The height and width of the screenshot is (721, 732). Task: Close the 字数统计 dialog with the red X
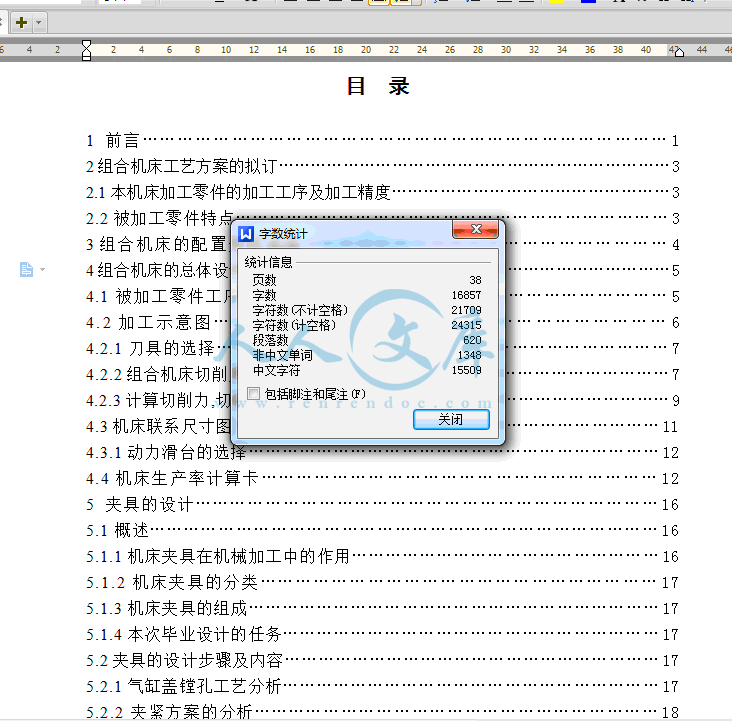tap(475, 229)
